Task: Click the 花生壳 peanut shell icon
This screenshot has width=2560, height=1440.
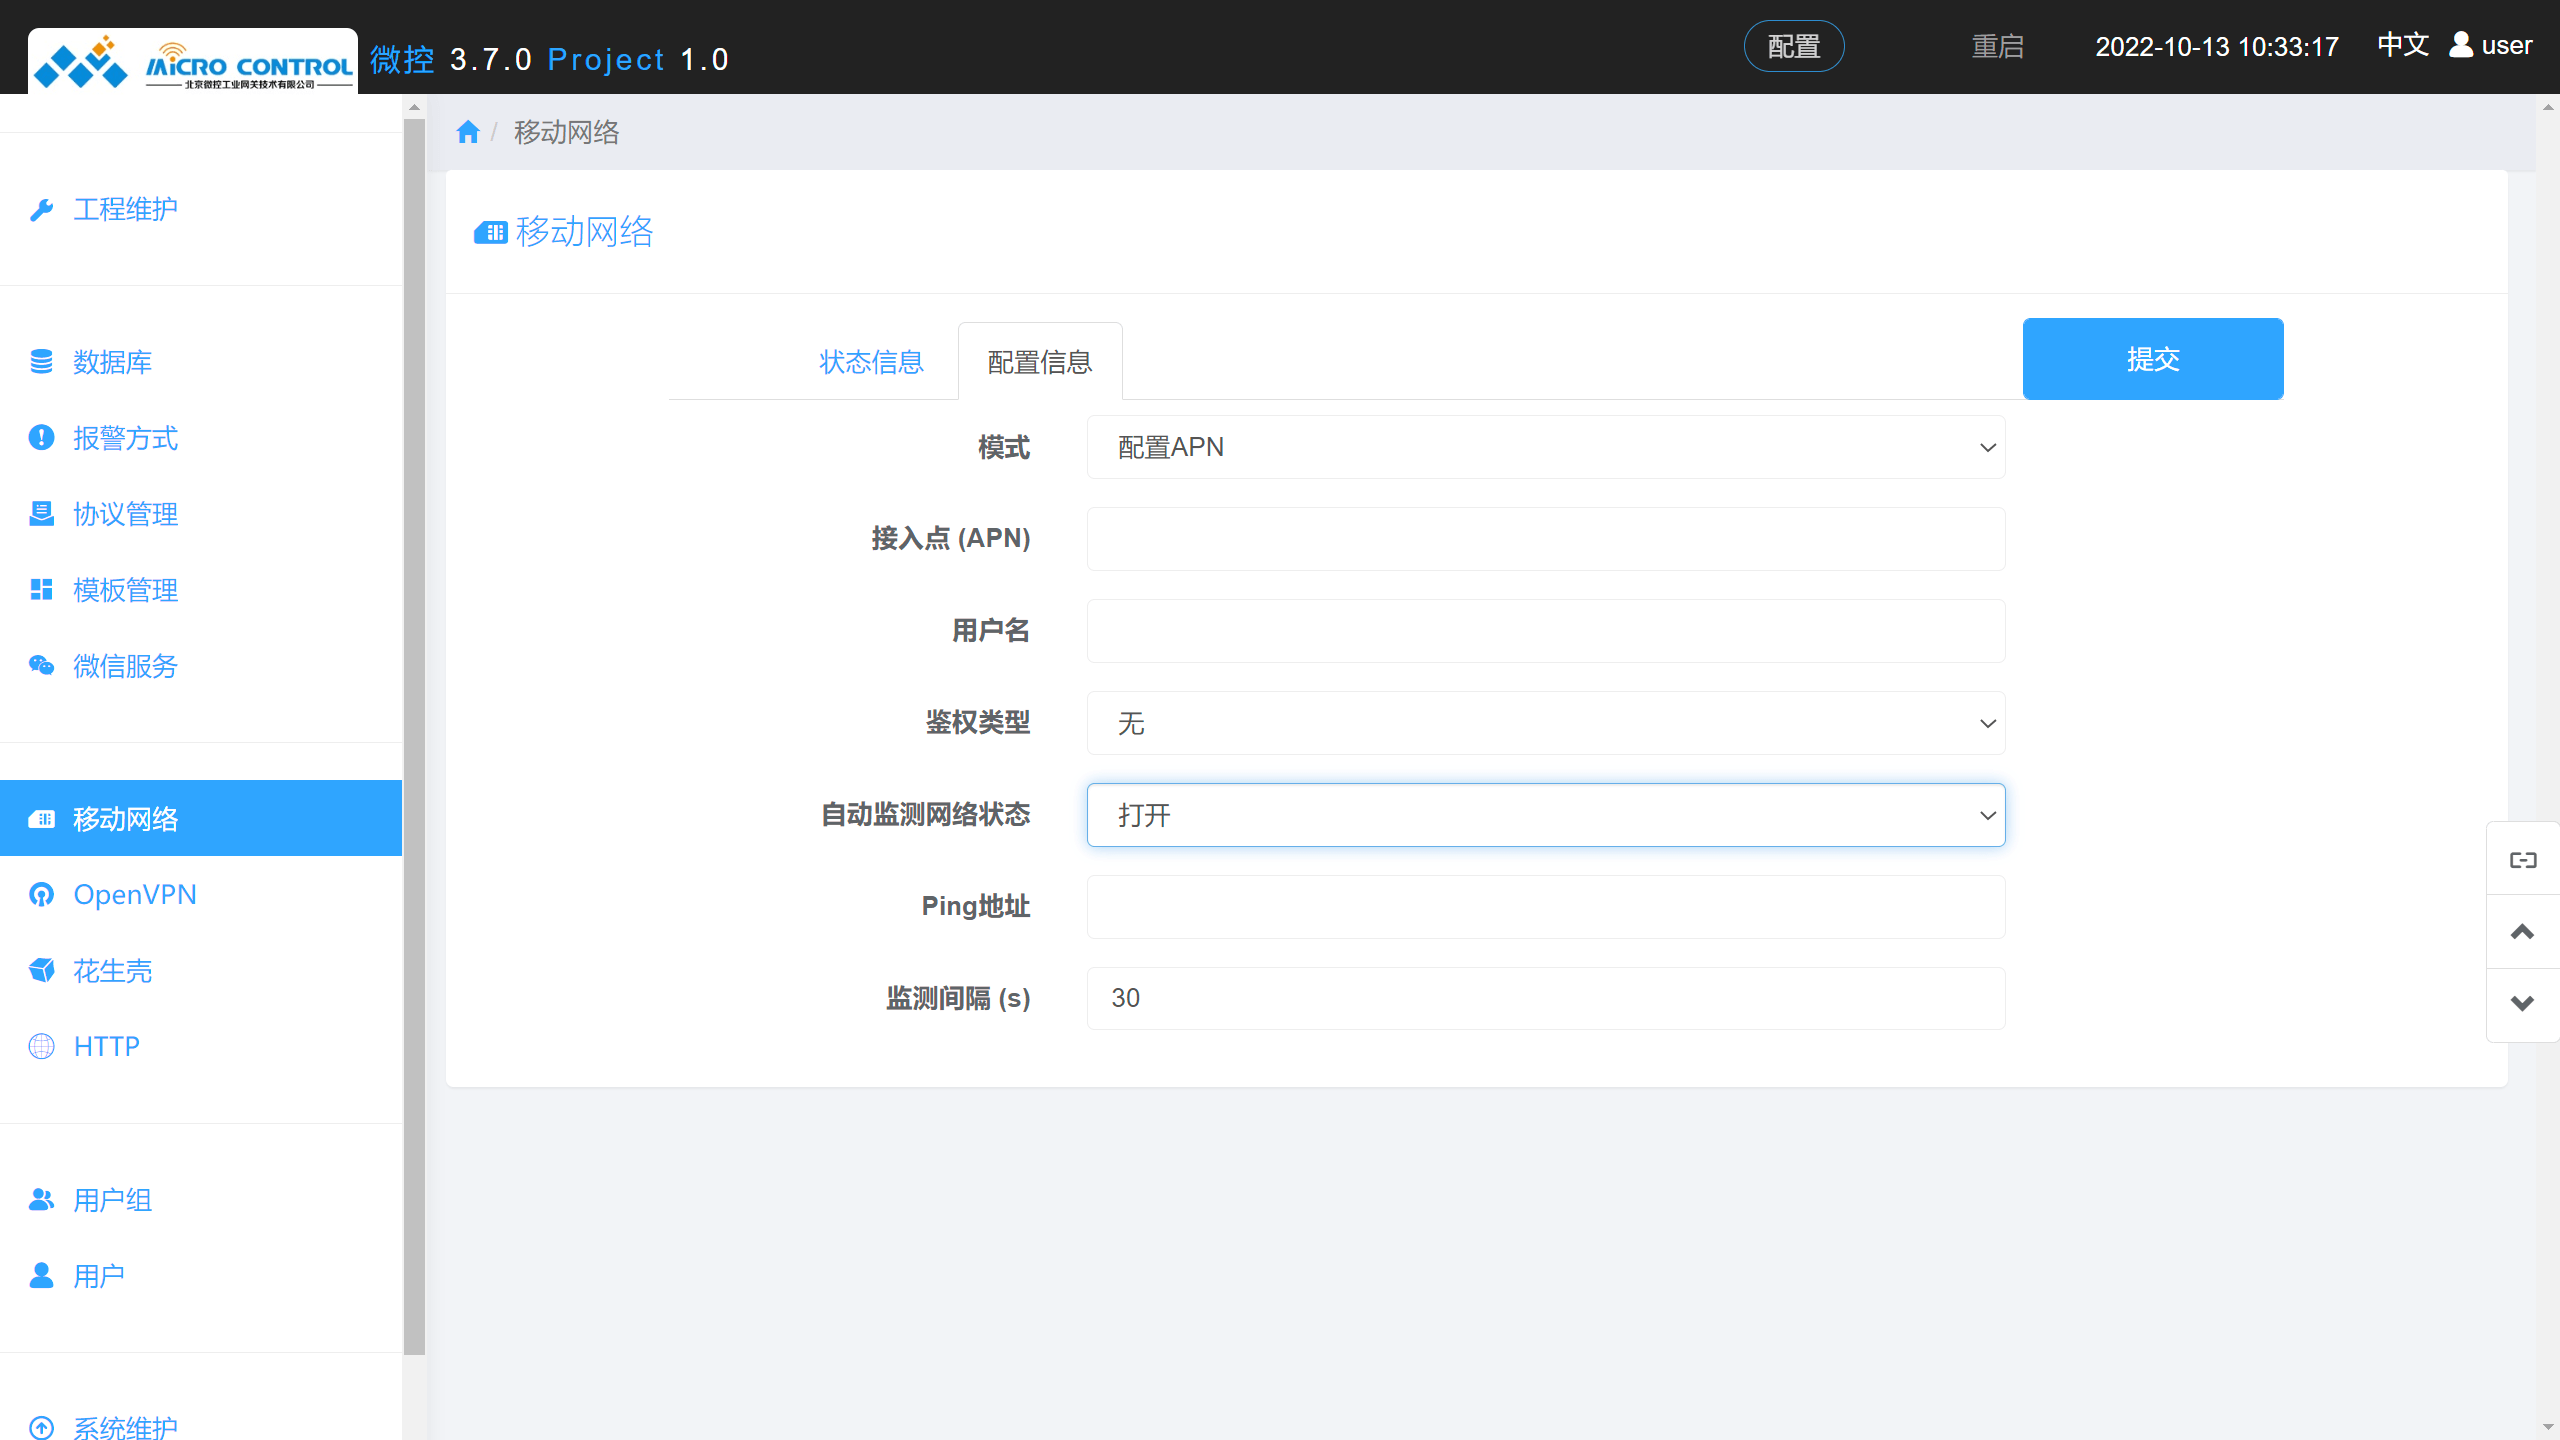Action: (x=41, y=971)
